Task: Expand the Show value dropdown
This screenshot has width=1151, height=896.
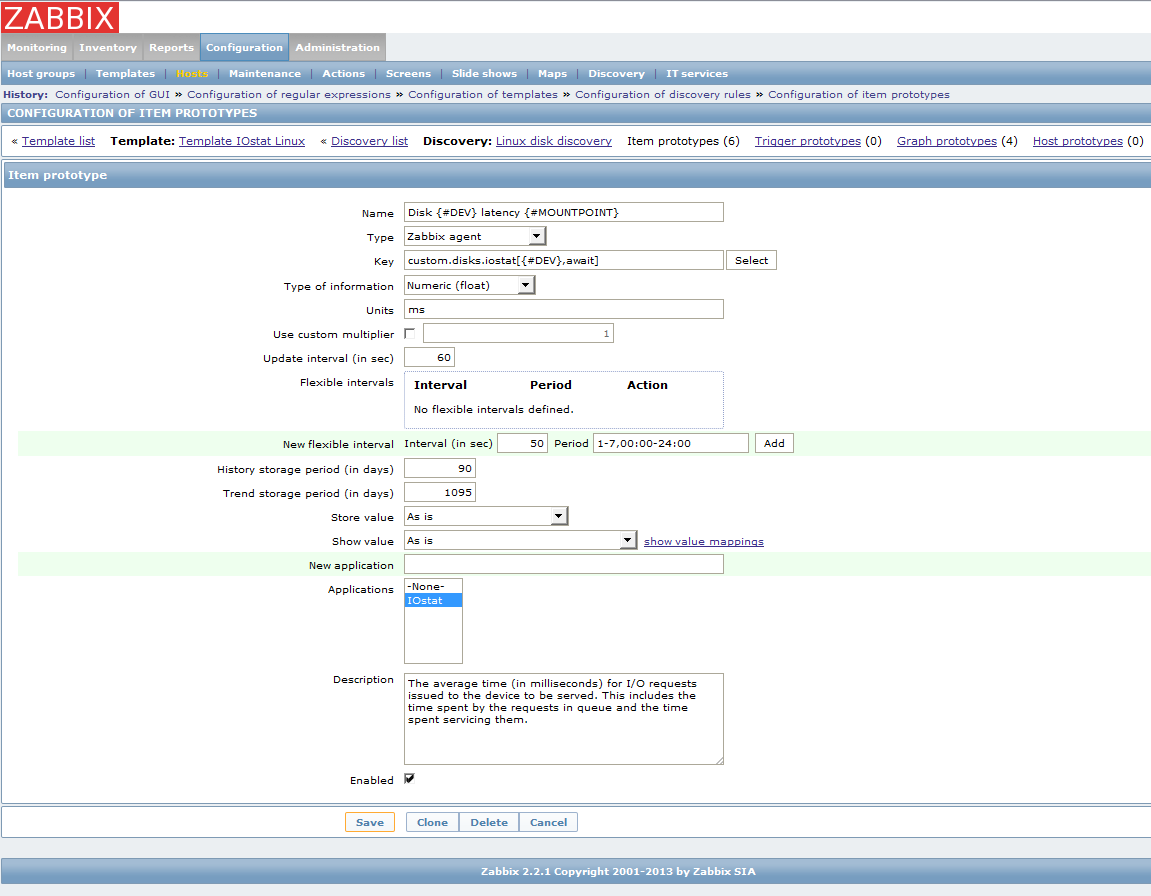Action: point(520,540)
